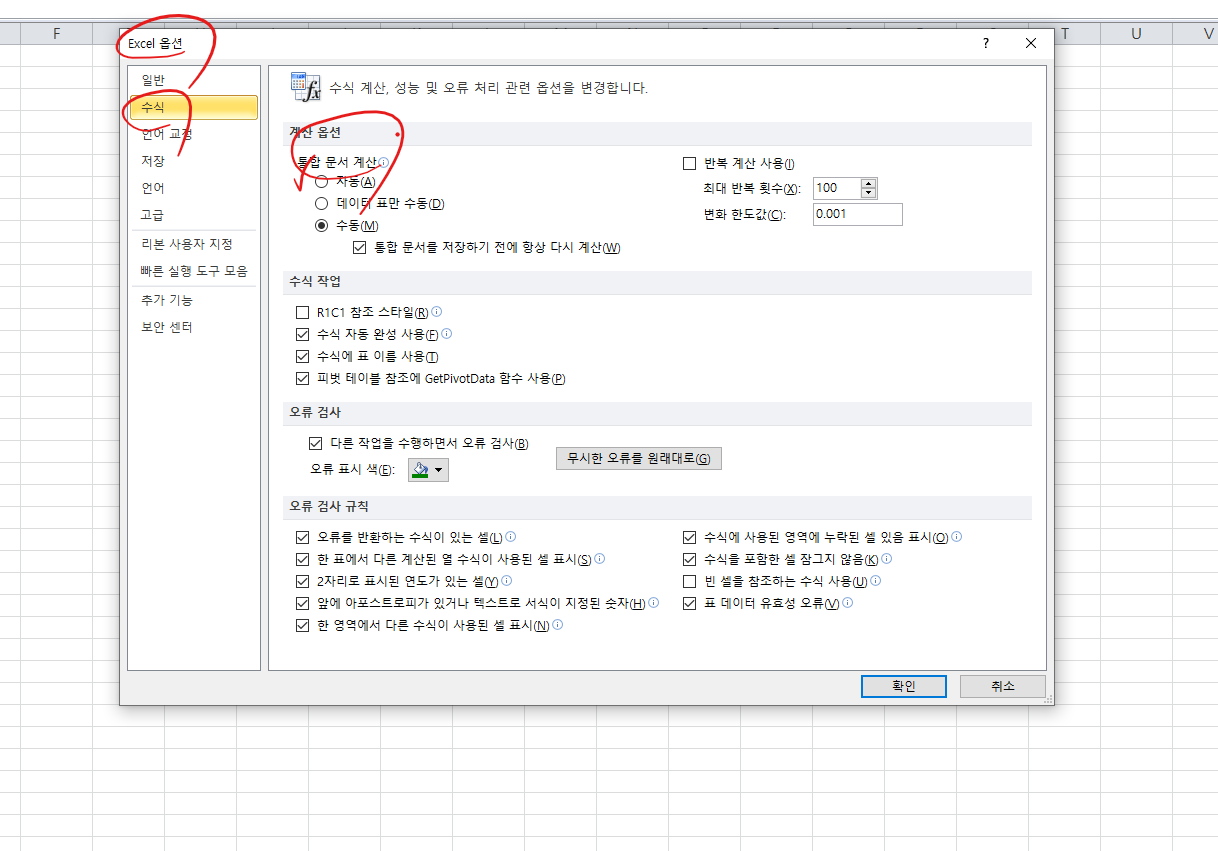
Task: Click info icon beside 빈 셀을 참조하는 수식
Action: [x=875, y=581]
